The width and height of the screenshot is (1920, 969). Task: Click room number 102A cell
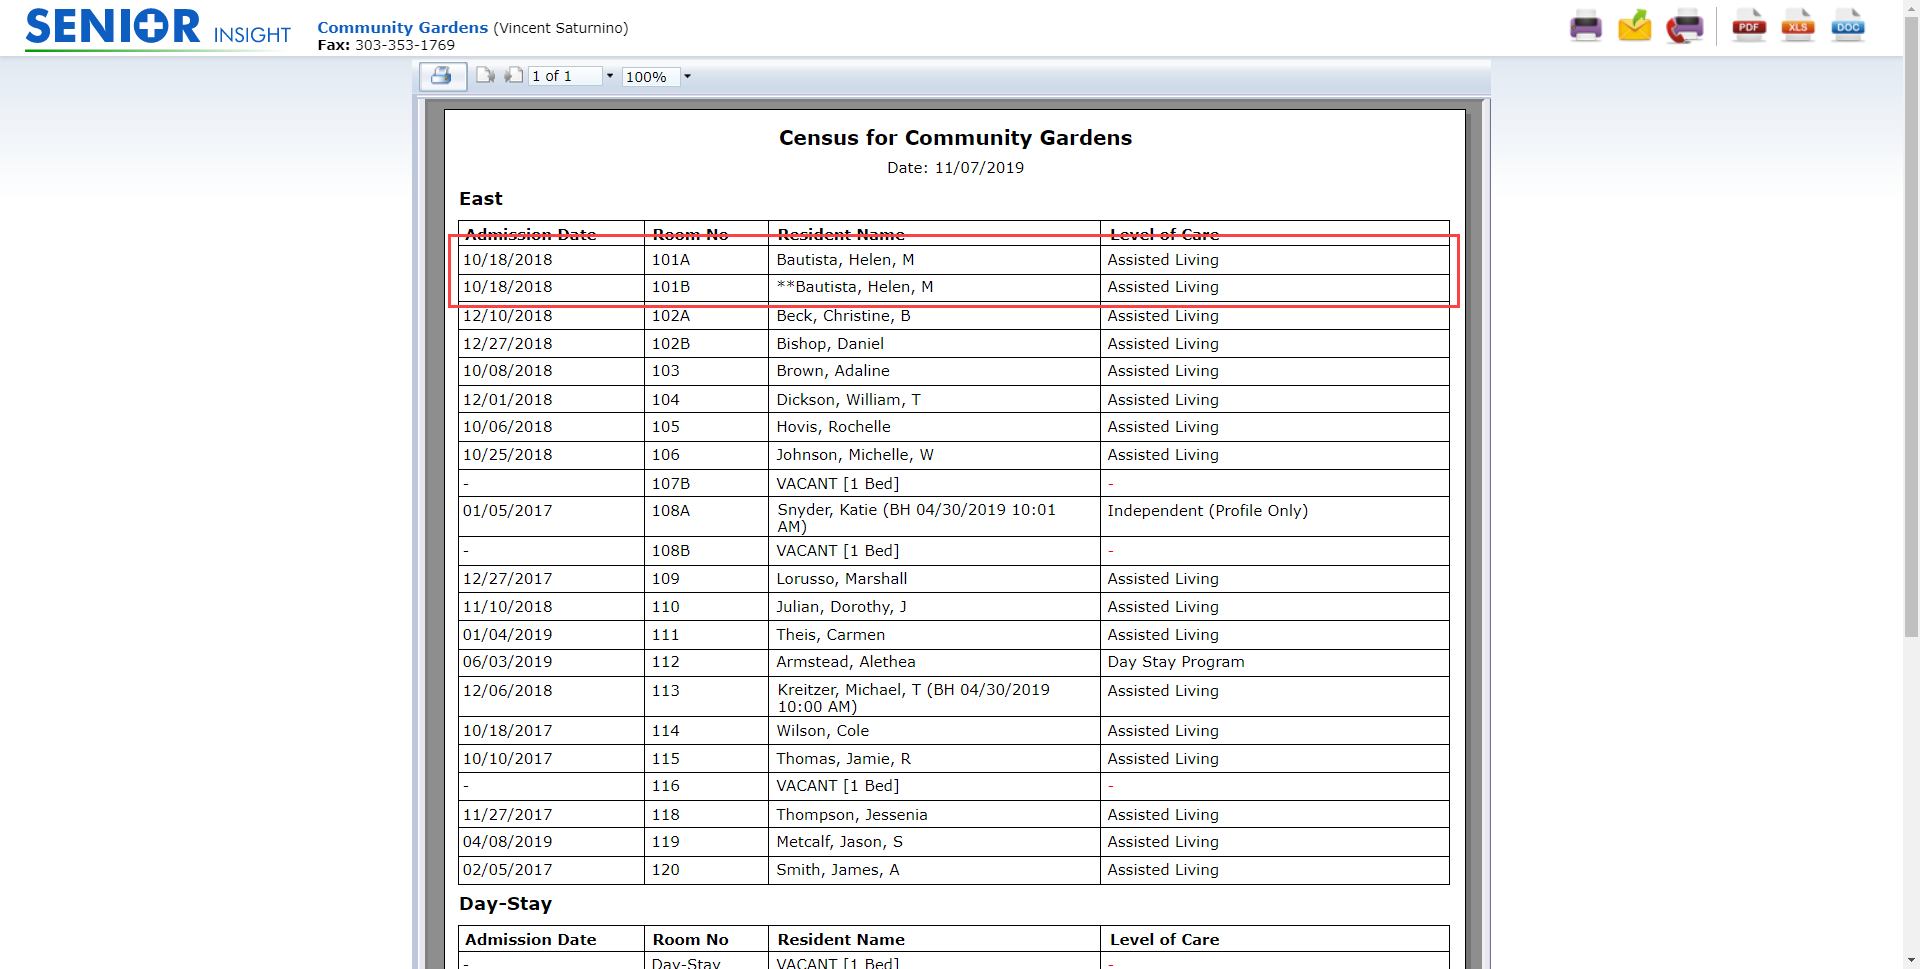coord(706,316)
